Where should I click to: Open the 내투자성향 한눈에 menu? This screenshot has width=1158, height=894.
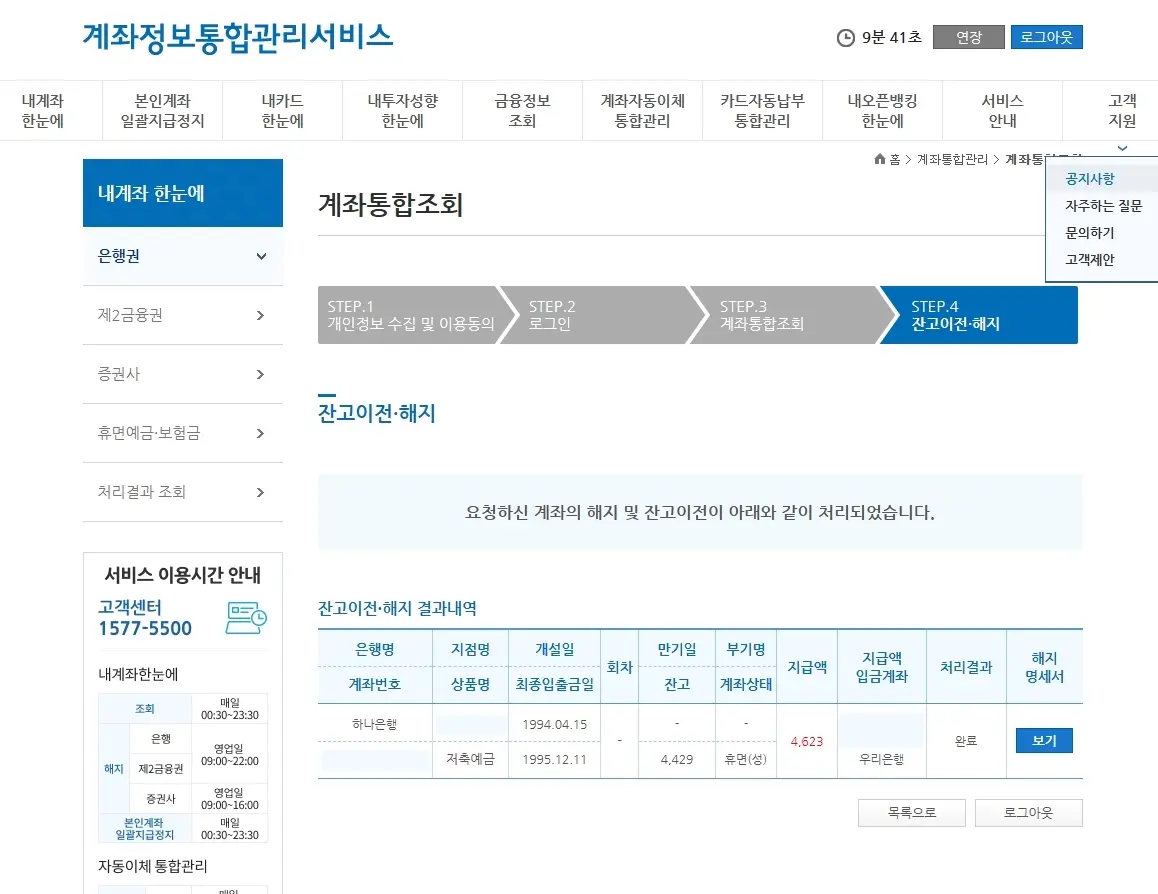[x=402, y=111]
